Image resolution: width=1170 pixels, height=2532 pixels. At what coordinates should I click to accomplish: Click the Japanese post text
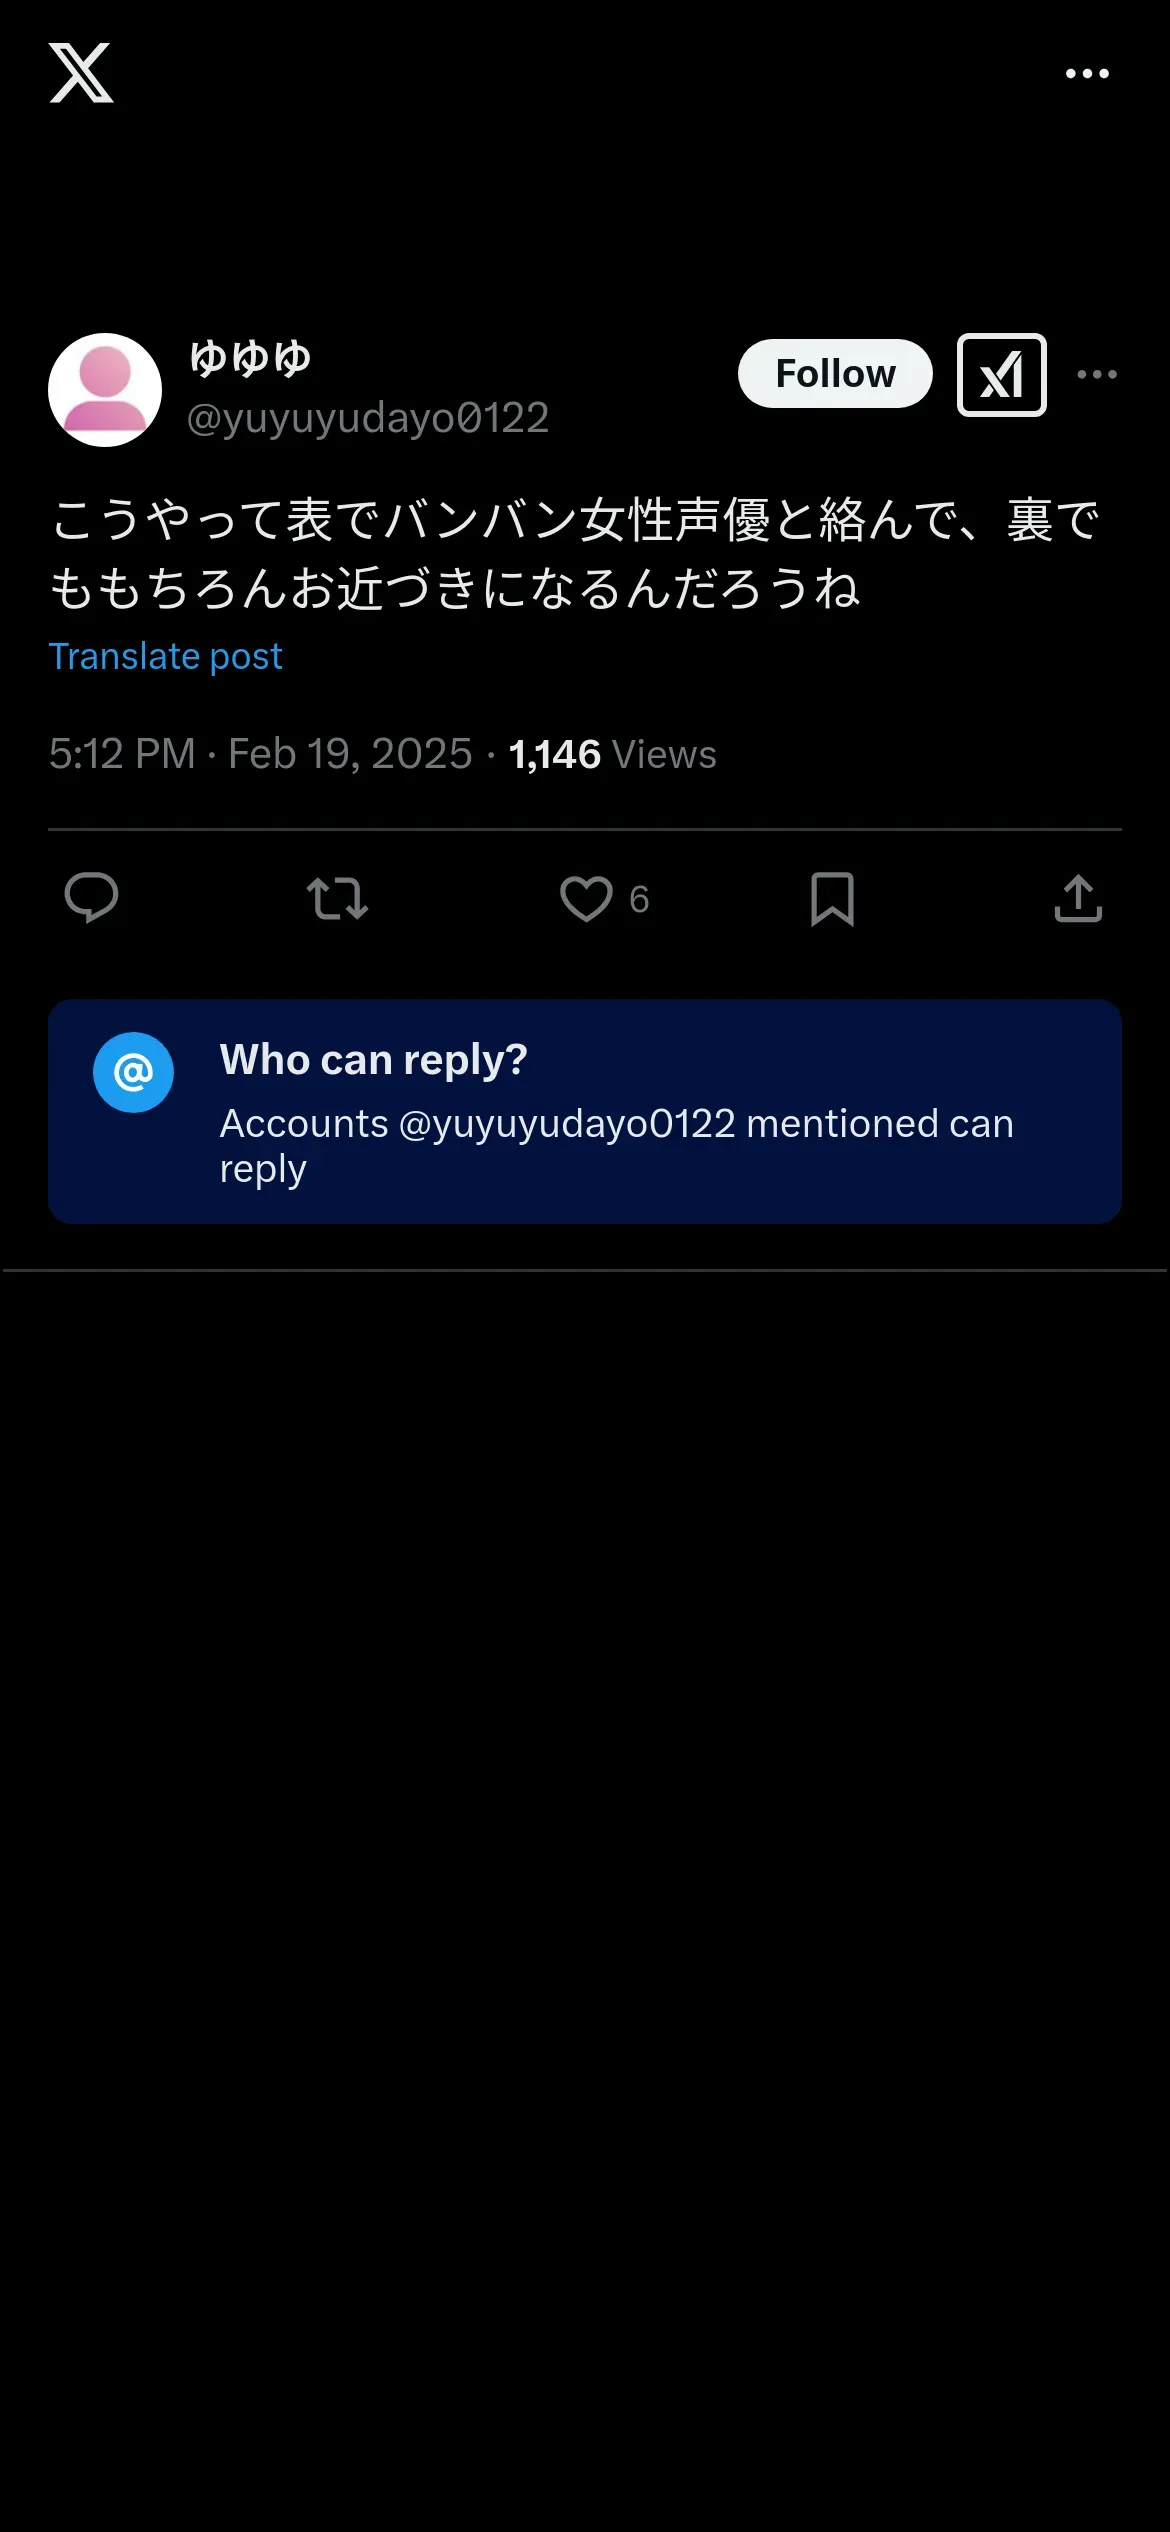point(575,553)
